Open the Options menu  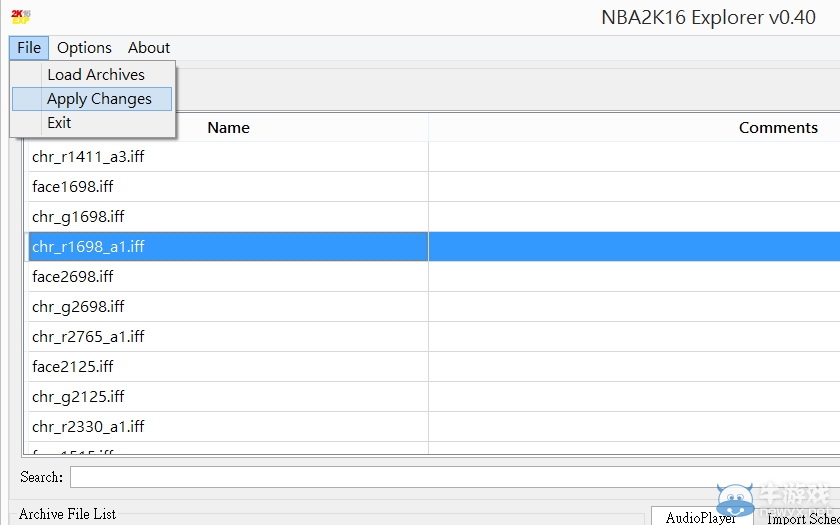coord(84,48)
